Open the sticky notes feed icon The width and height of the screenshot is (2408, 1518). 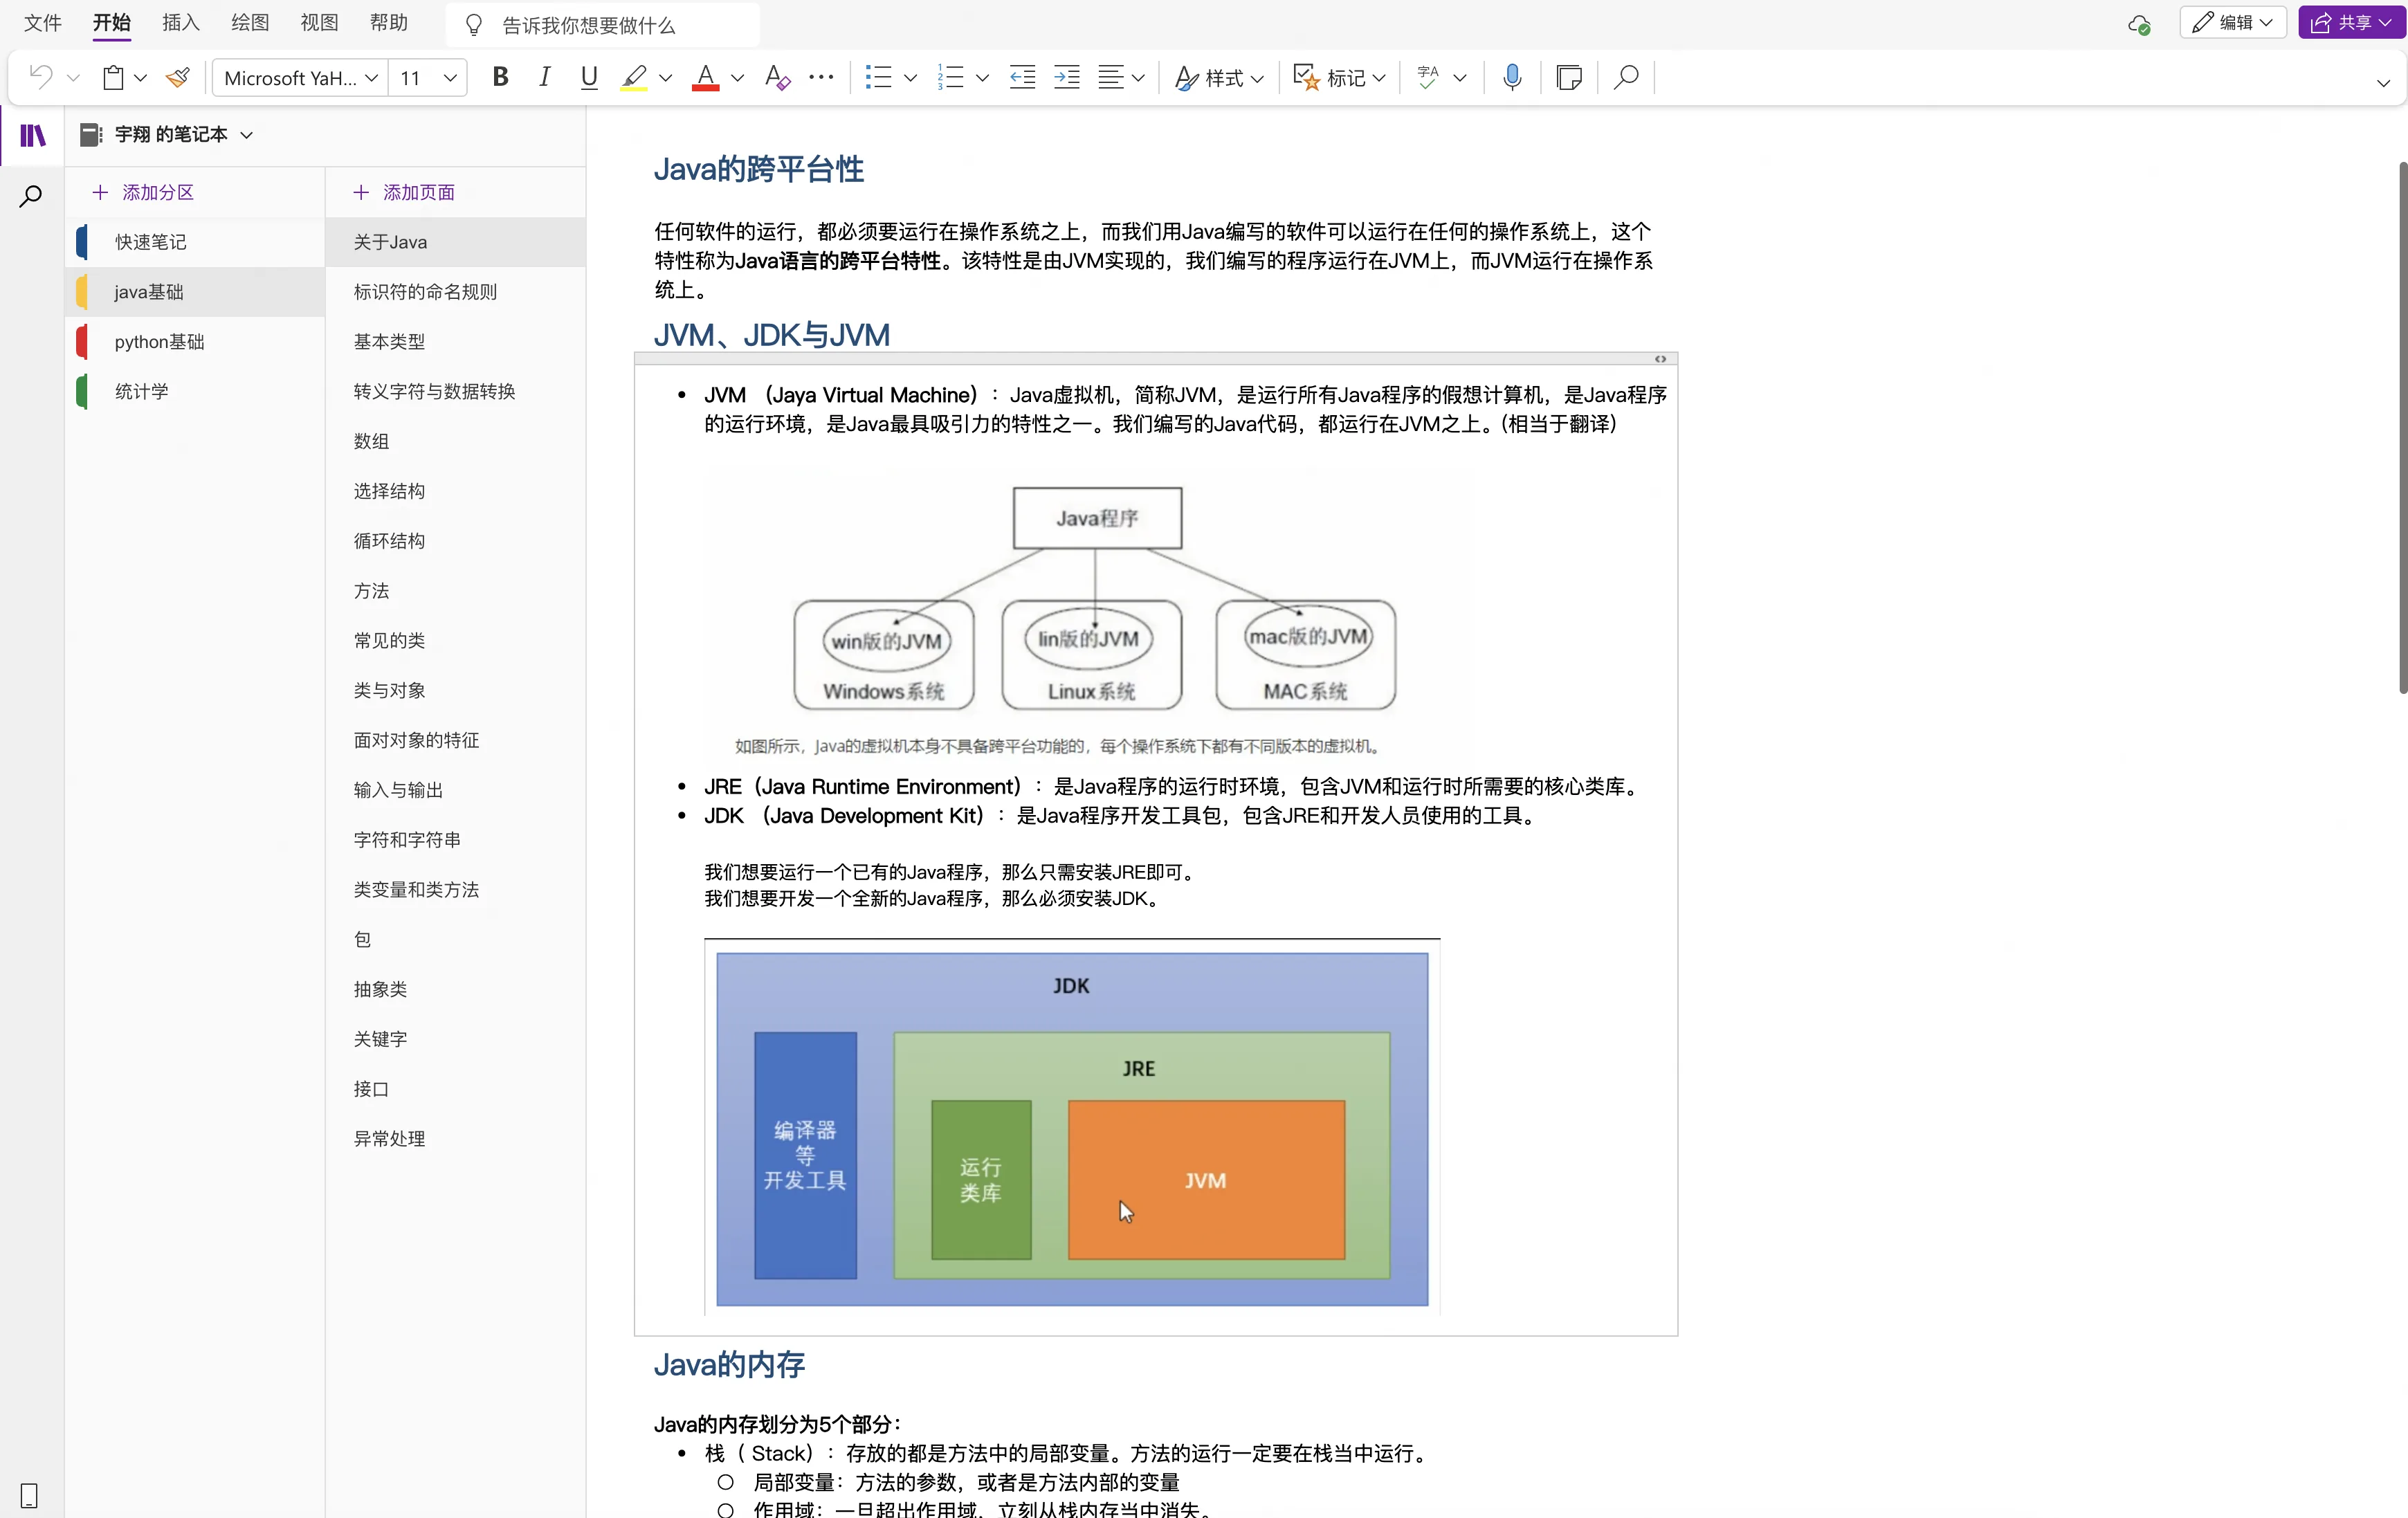[1569, 77]
